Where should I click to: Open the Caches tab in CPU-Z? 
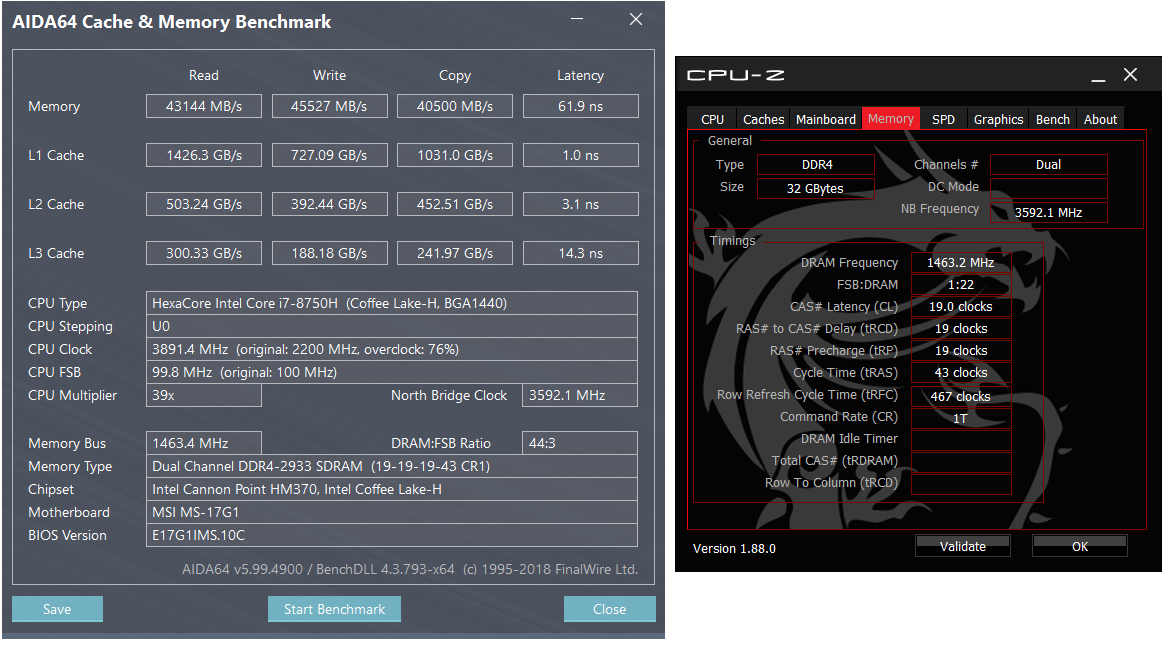(763, 119)
